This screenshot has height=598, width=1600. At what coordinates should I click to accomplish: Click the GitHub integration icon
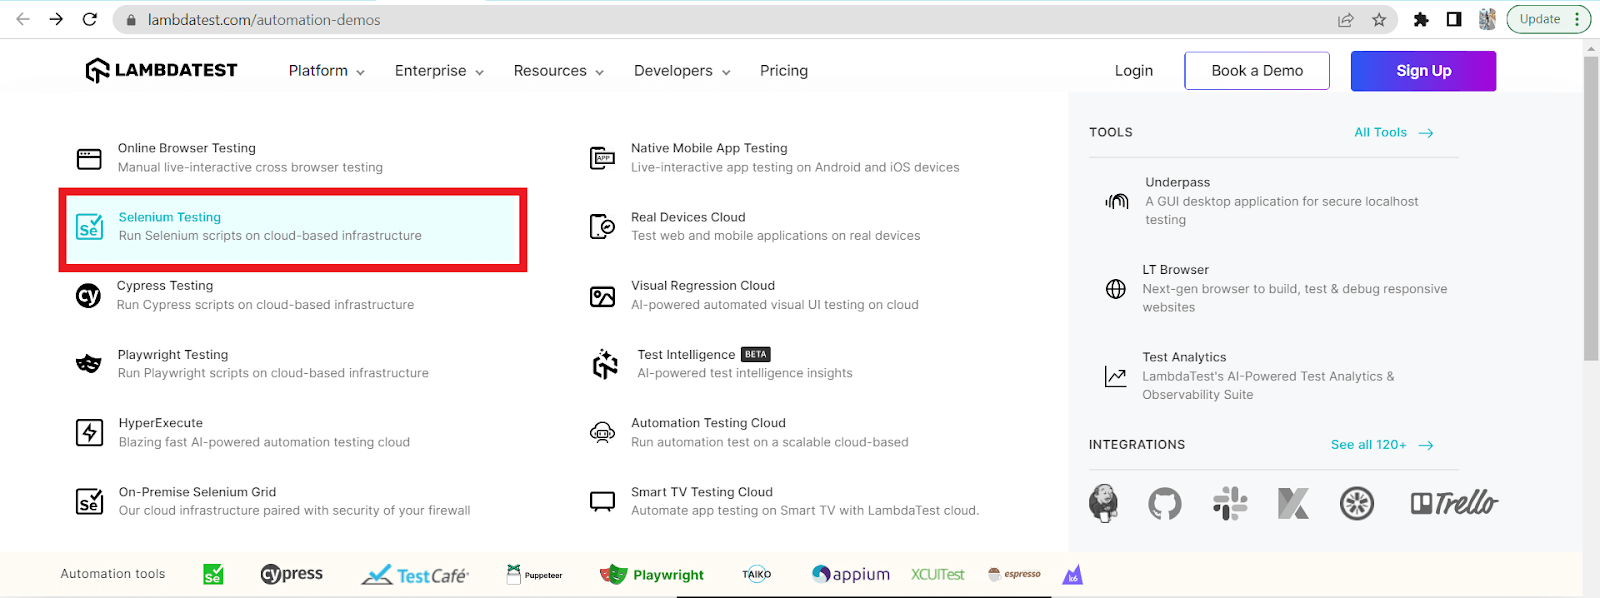(x=1164, y=503)
